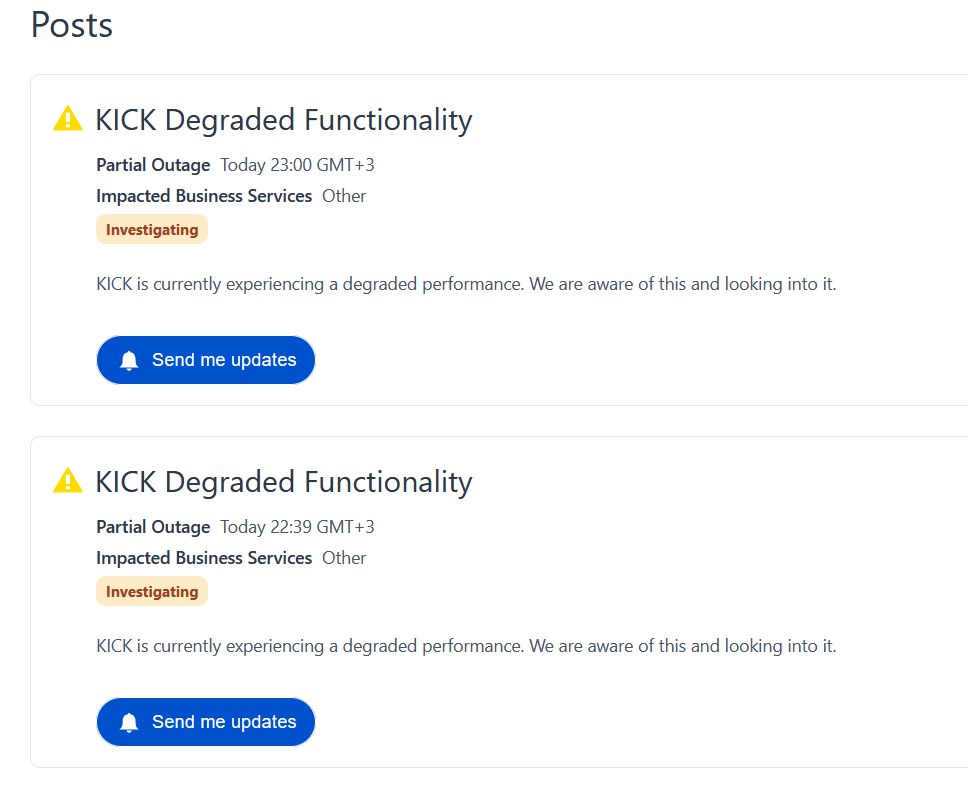
Task: Click the Today 22:39 GMT+3 timestamp
Action: (297, 527)
